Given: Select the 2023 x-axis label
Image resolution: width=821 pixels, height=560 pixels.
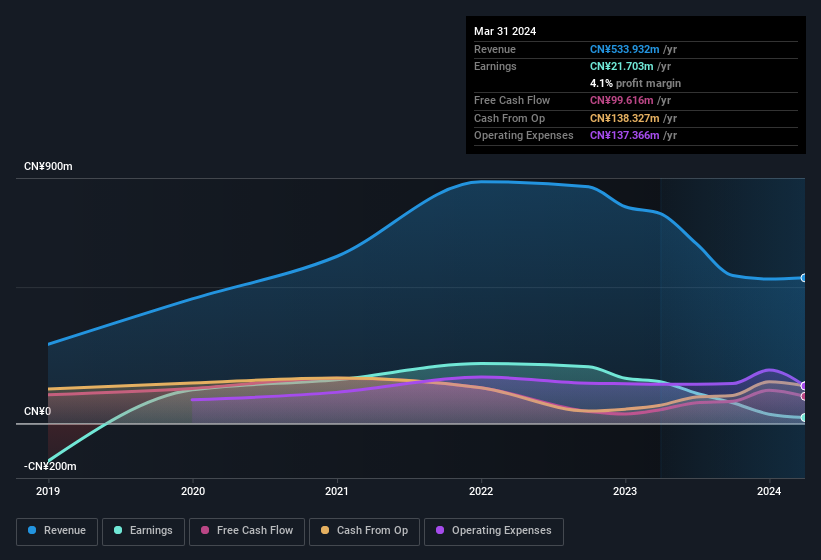Looking at the screenshot, I should (625, 491).
